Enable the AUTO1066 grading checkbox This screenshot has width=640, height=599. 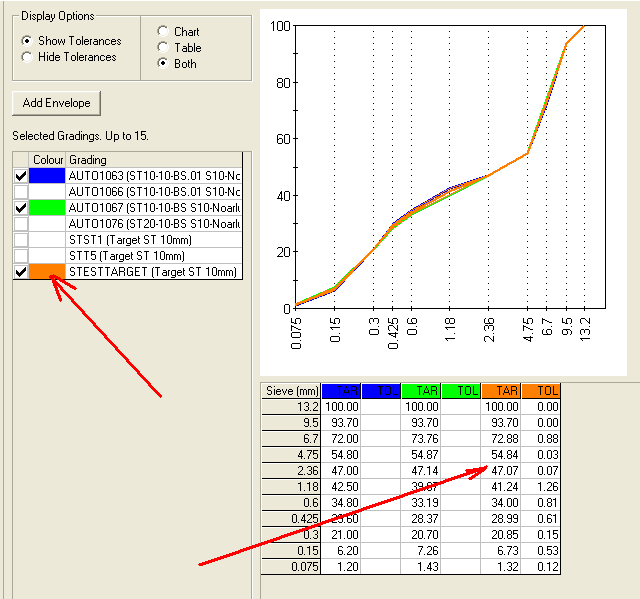21,192
